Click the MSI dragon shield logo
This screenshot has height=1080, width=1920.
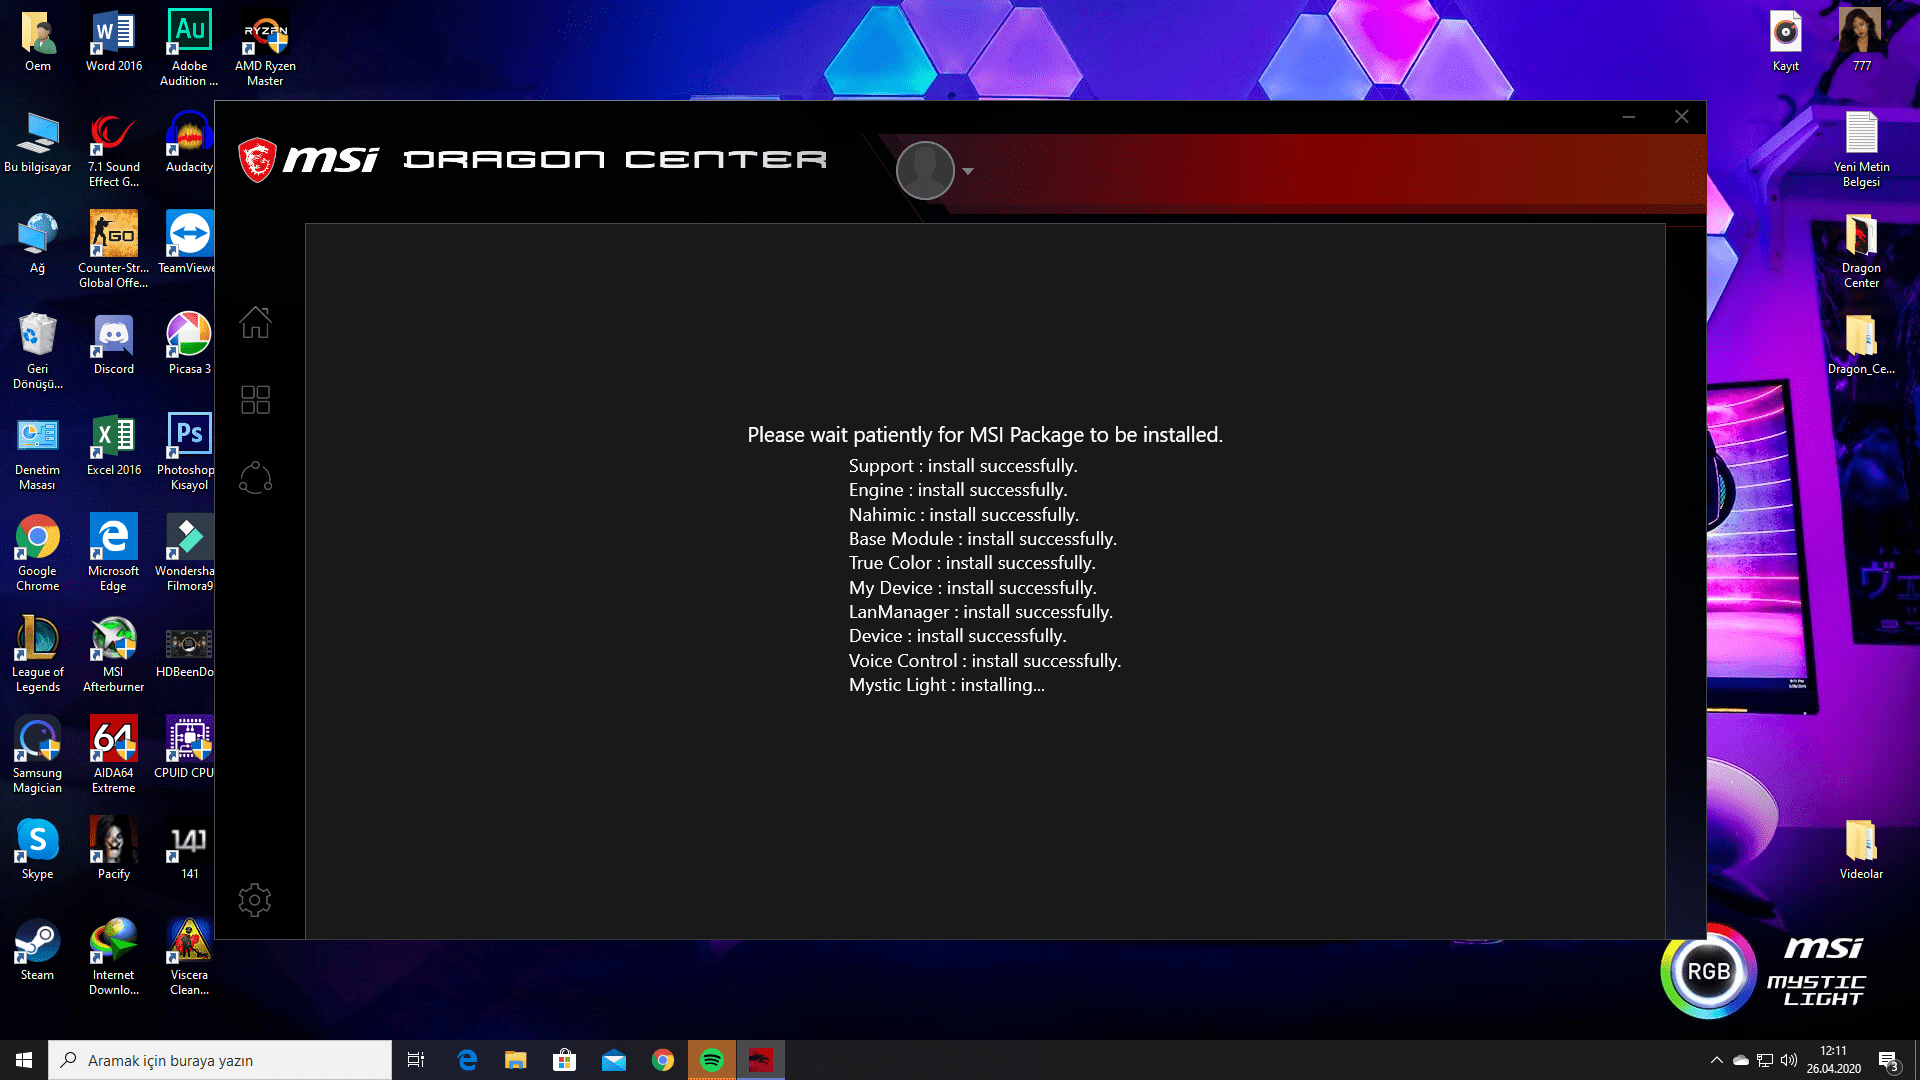pyautogui.click(x=257, y=160)
